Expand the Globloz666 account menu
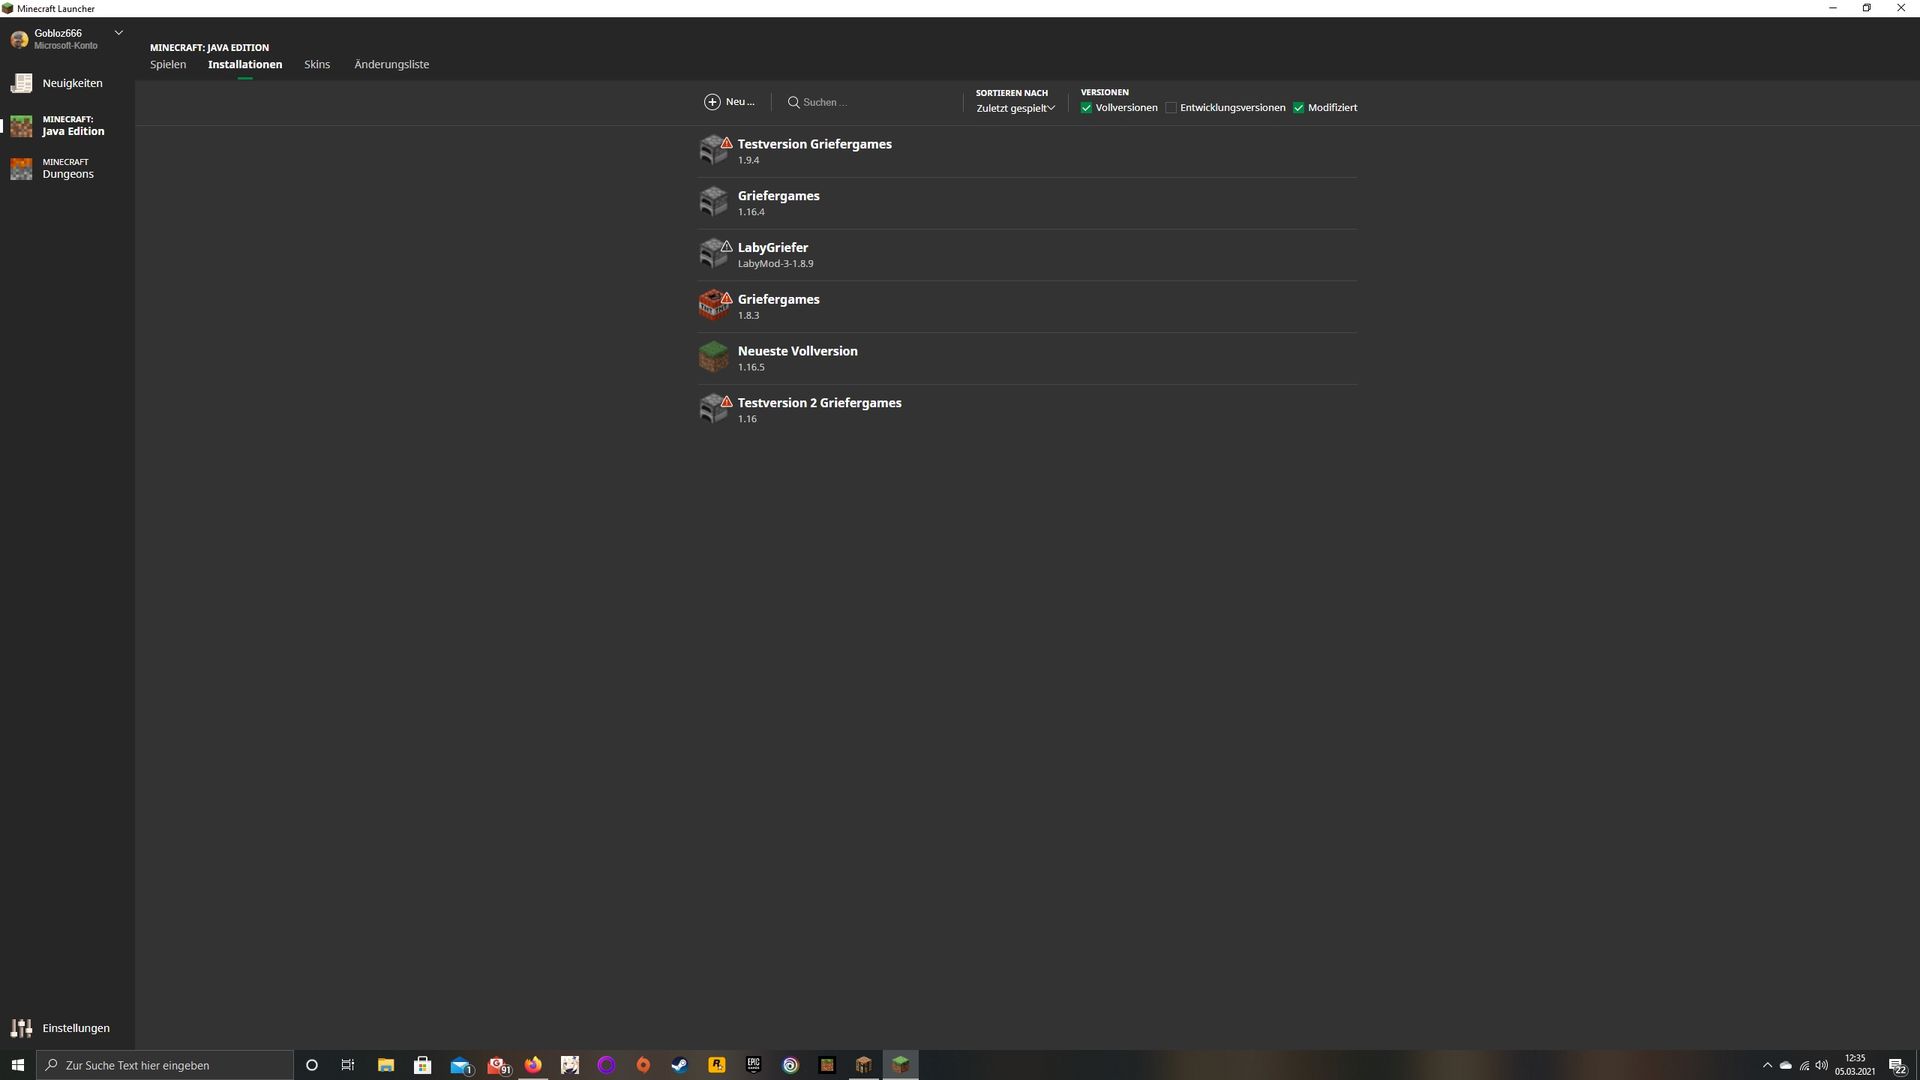Screen dimensions: 1920x1080 (x=118, y=33)
